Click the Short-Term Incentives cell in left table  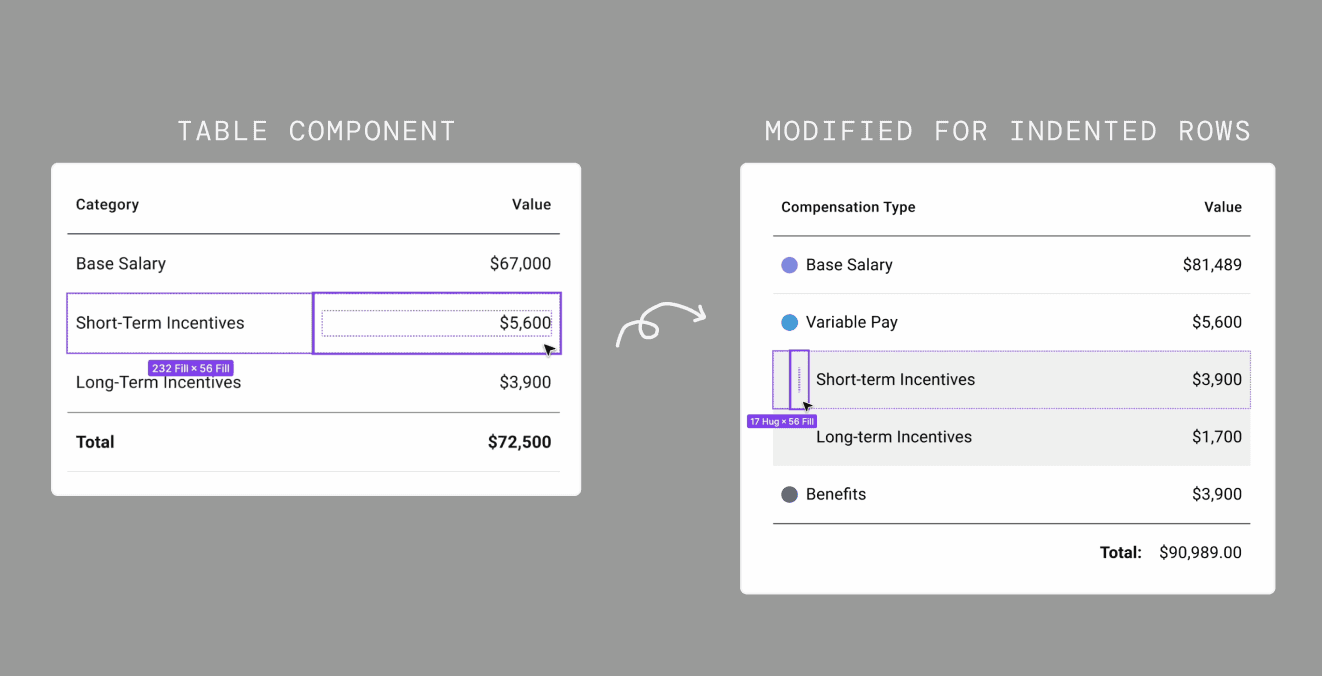tap(190, 323)
